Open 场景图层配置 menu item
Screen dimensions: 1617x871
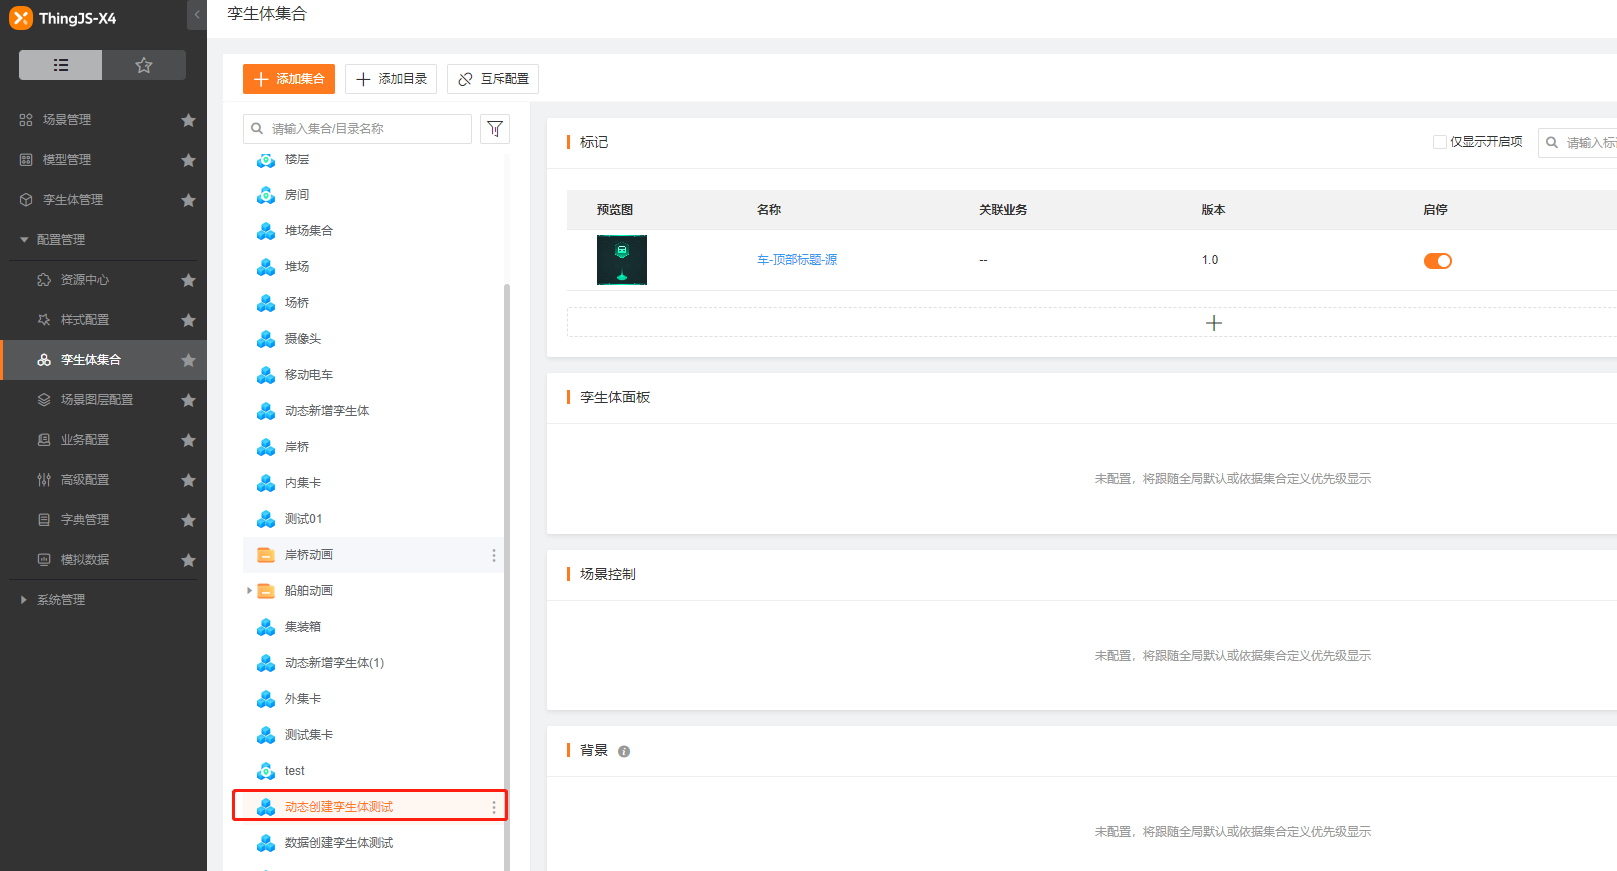coord(97,400)
